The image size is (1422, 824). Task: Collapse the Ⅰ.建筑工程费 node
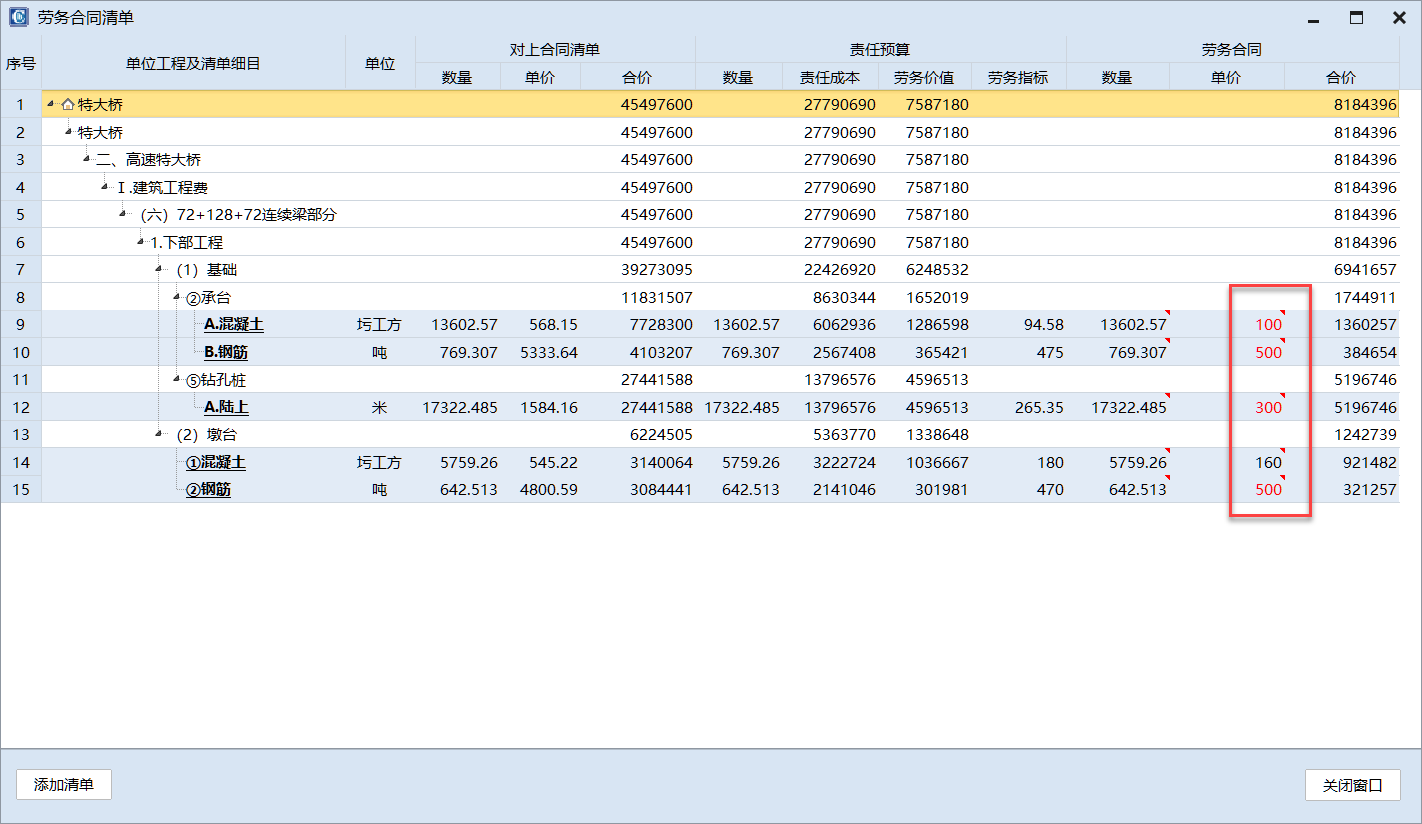[x=105, y=187]
